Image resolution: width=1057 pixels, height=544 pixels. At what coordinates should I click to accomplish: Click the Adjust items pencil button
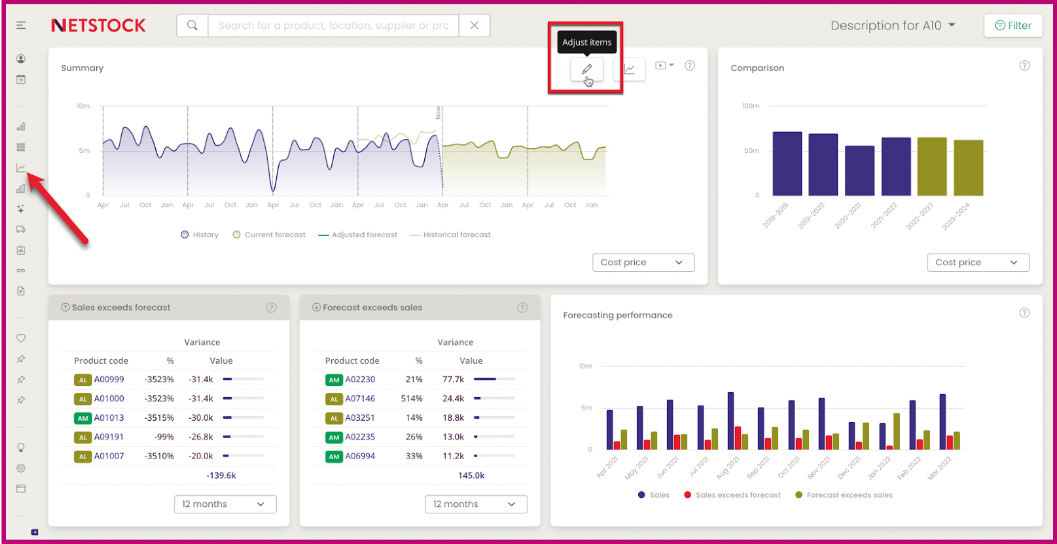(x=587, y=69)
